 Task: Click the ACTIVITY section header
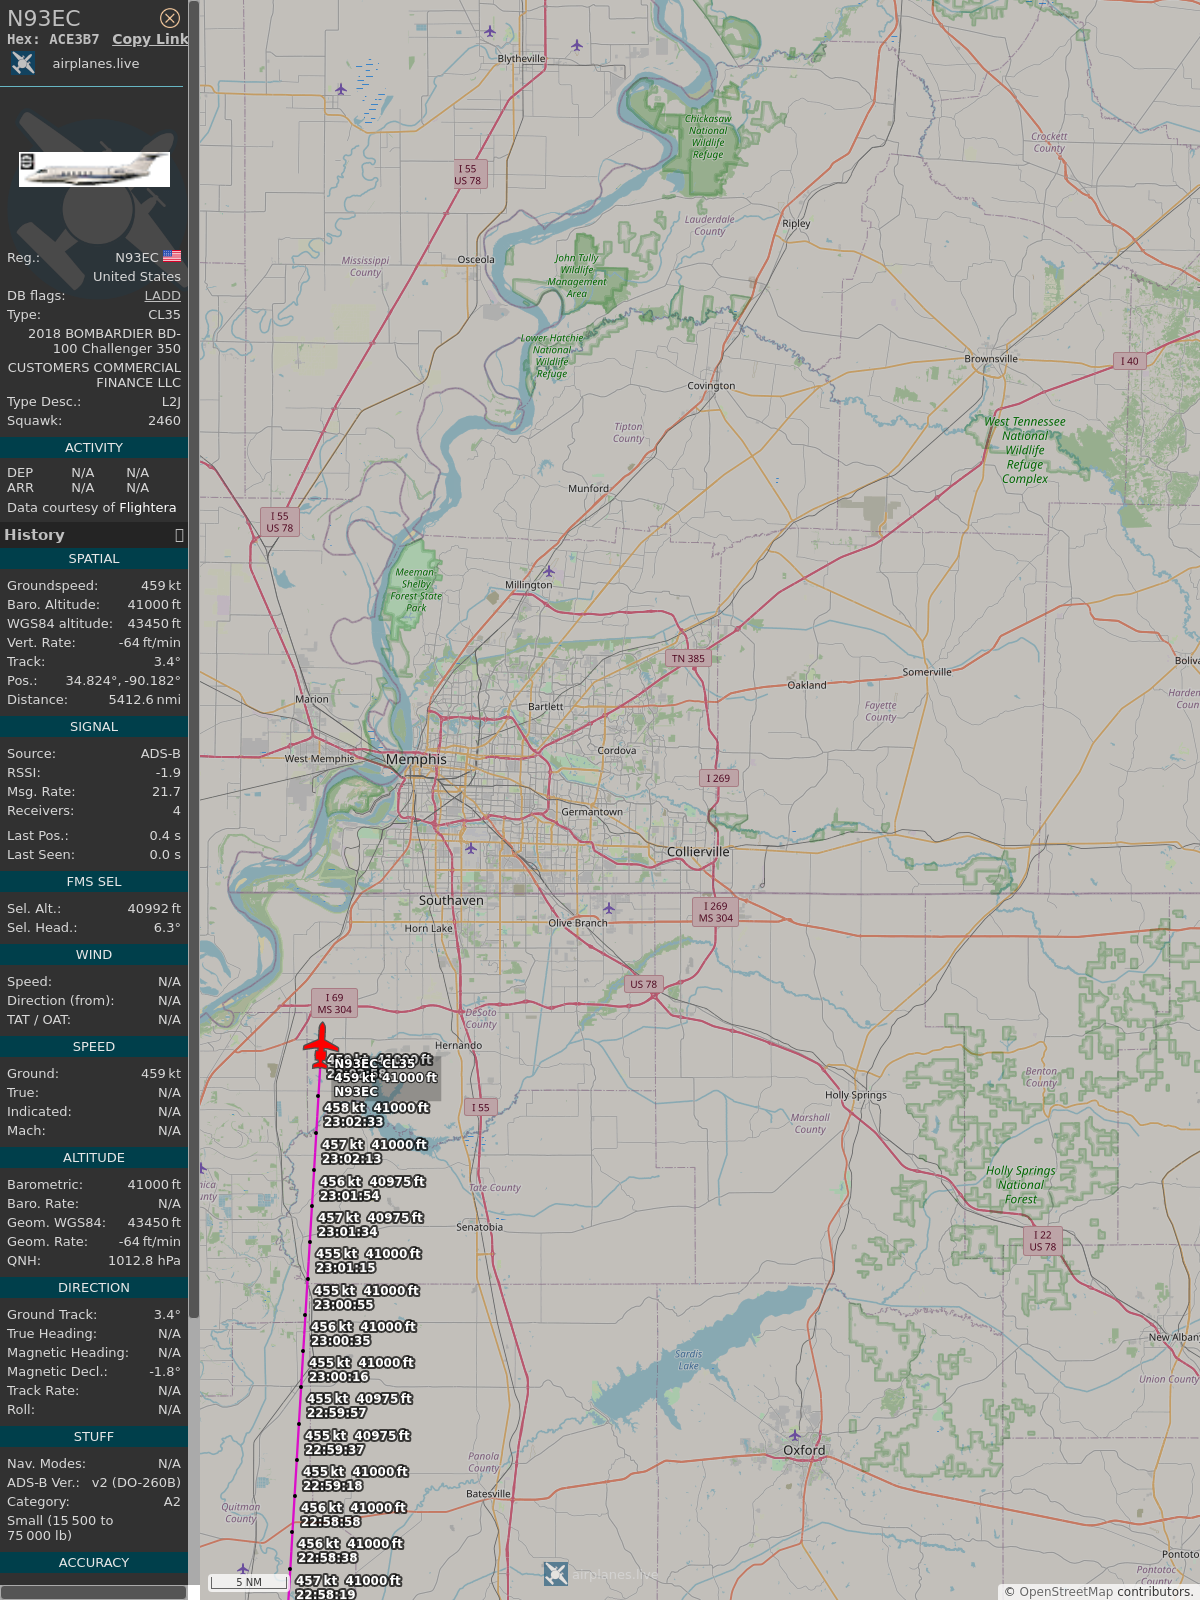tap(94, 447)
